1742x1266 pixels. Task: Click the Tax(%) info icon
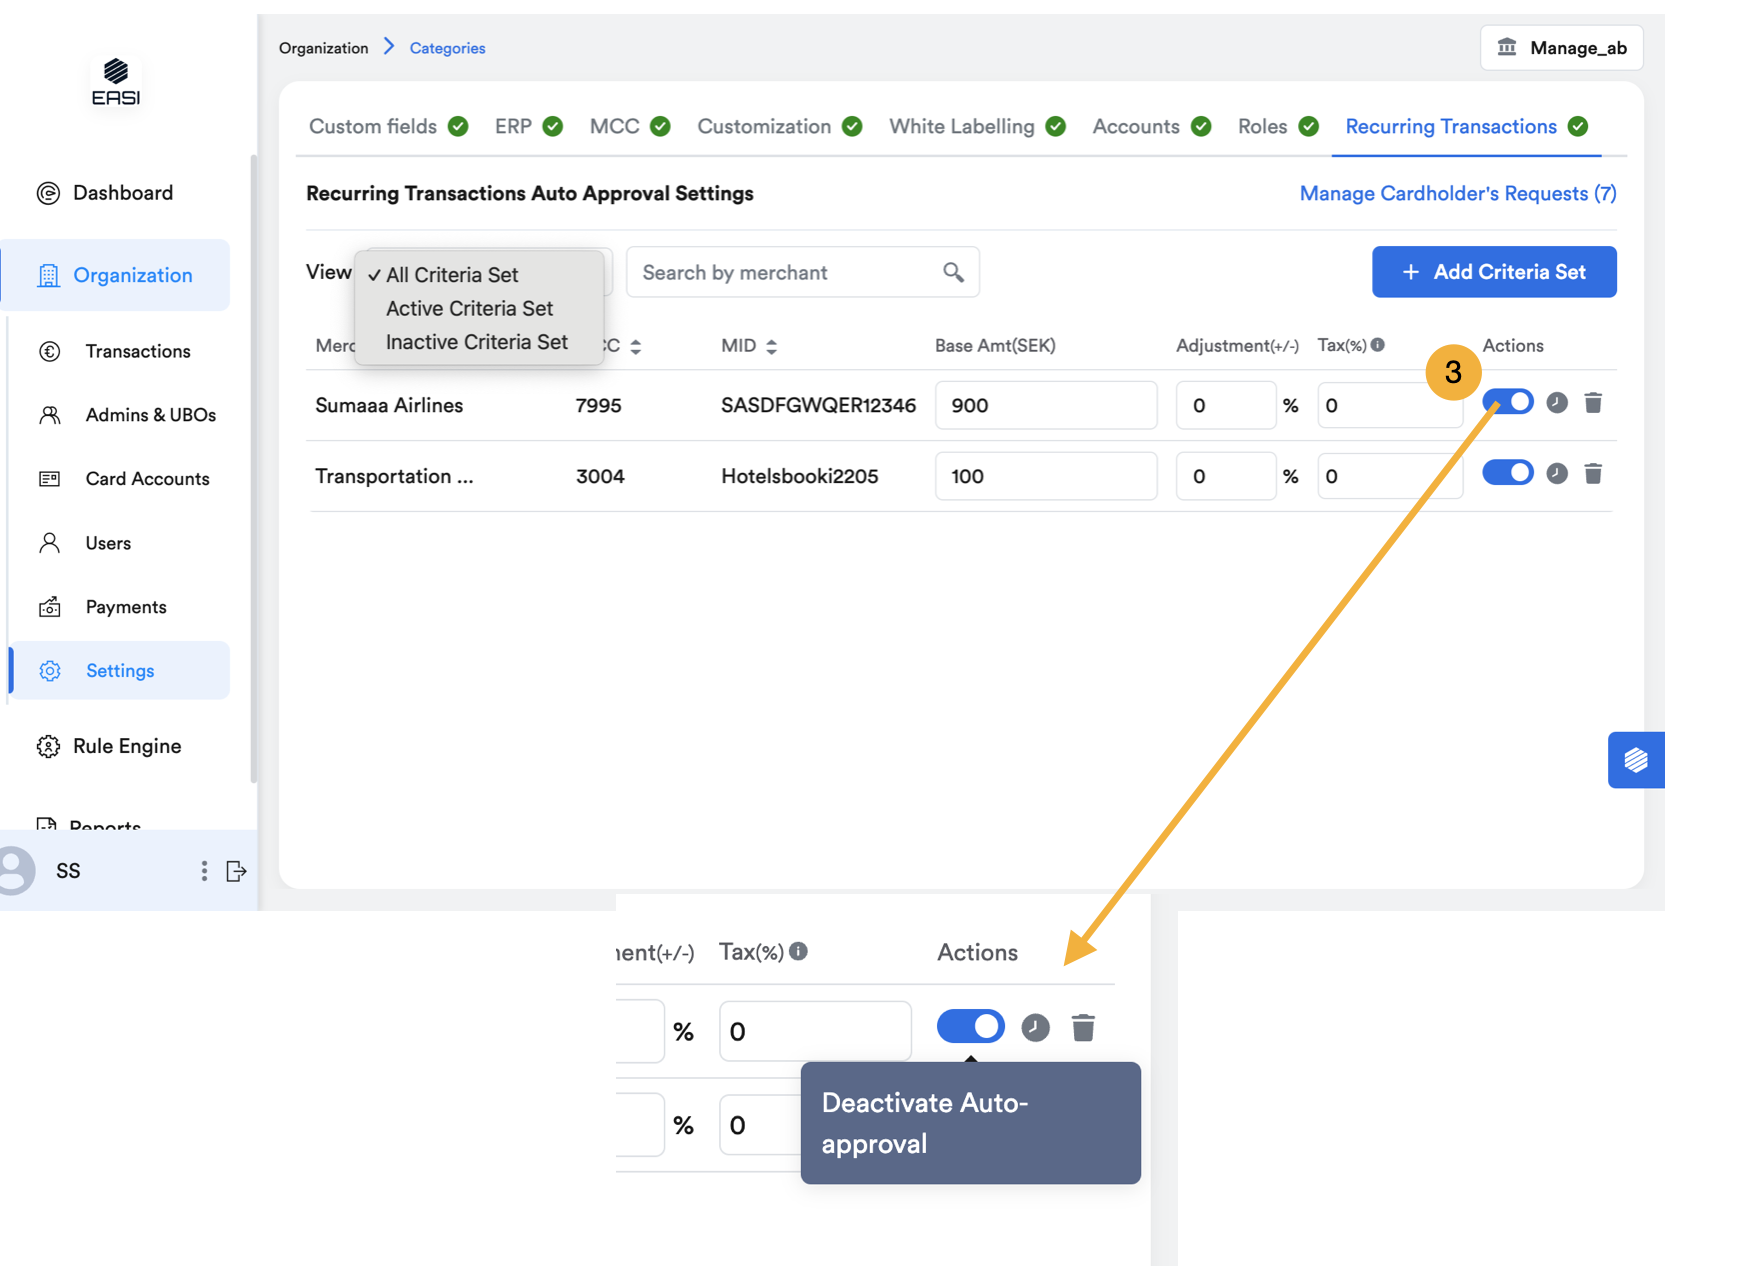coord(1378,345)
